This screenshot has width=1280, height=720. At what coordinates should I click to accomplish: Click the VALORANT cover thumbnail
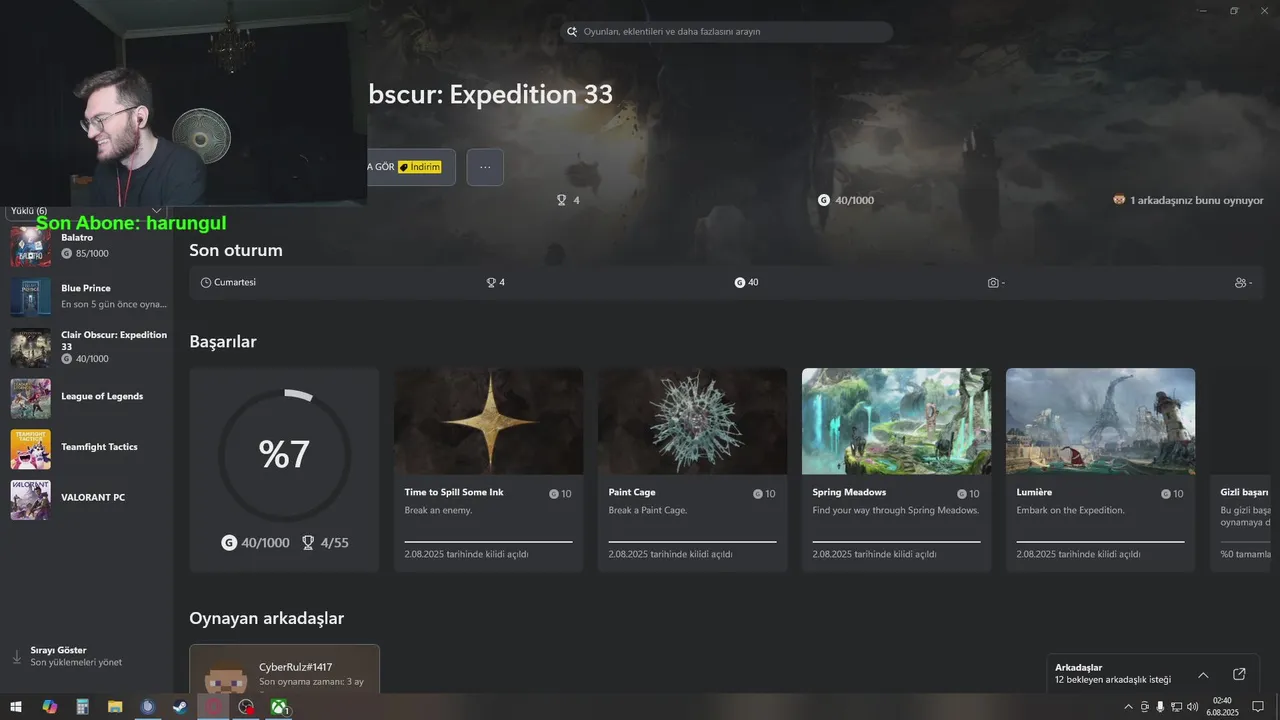[x=31, y=500]
